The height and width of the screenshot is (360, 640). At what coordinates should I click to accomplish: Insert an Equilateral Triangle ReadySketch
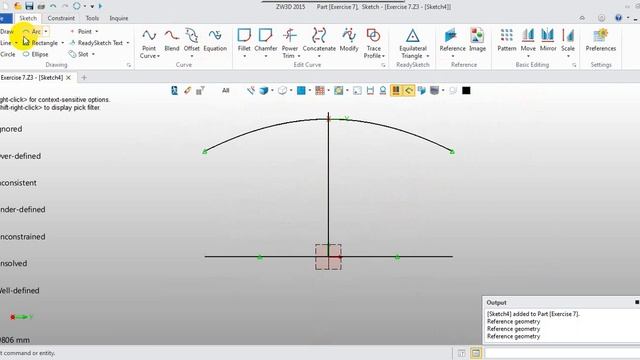tap(412, 41)
